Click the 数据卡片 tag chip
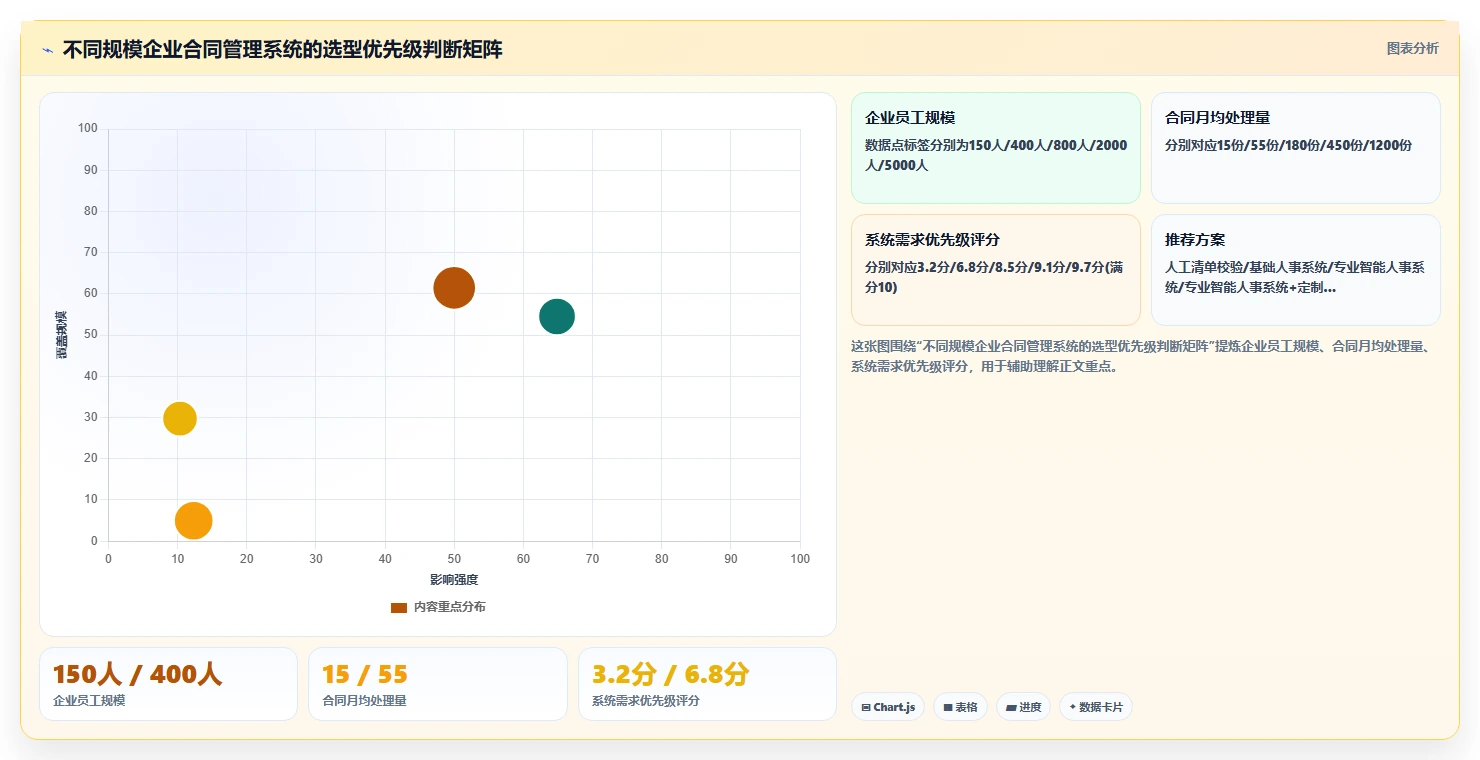The image size is (1480, 760). (1096, 707)
